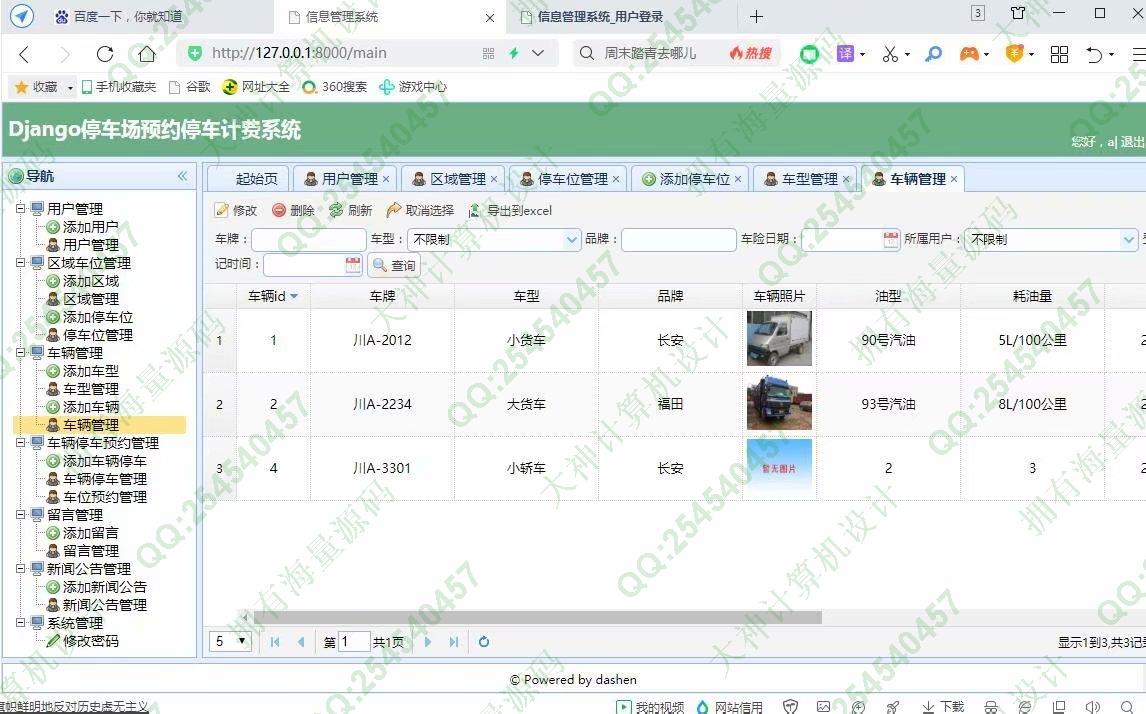Click the translate extension icon
The width and height of the screenshot is (1146, 714).
point(846,53)
